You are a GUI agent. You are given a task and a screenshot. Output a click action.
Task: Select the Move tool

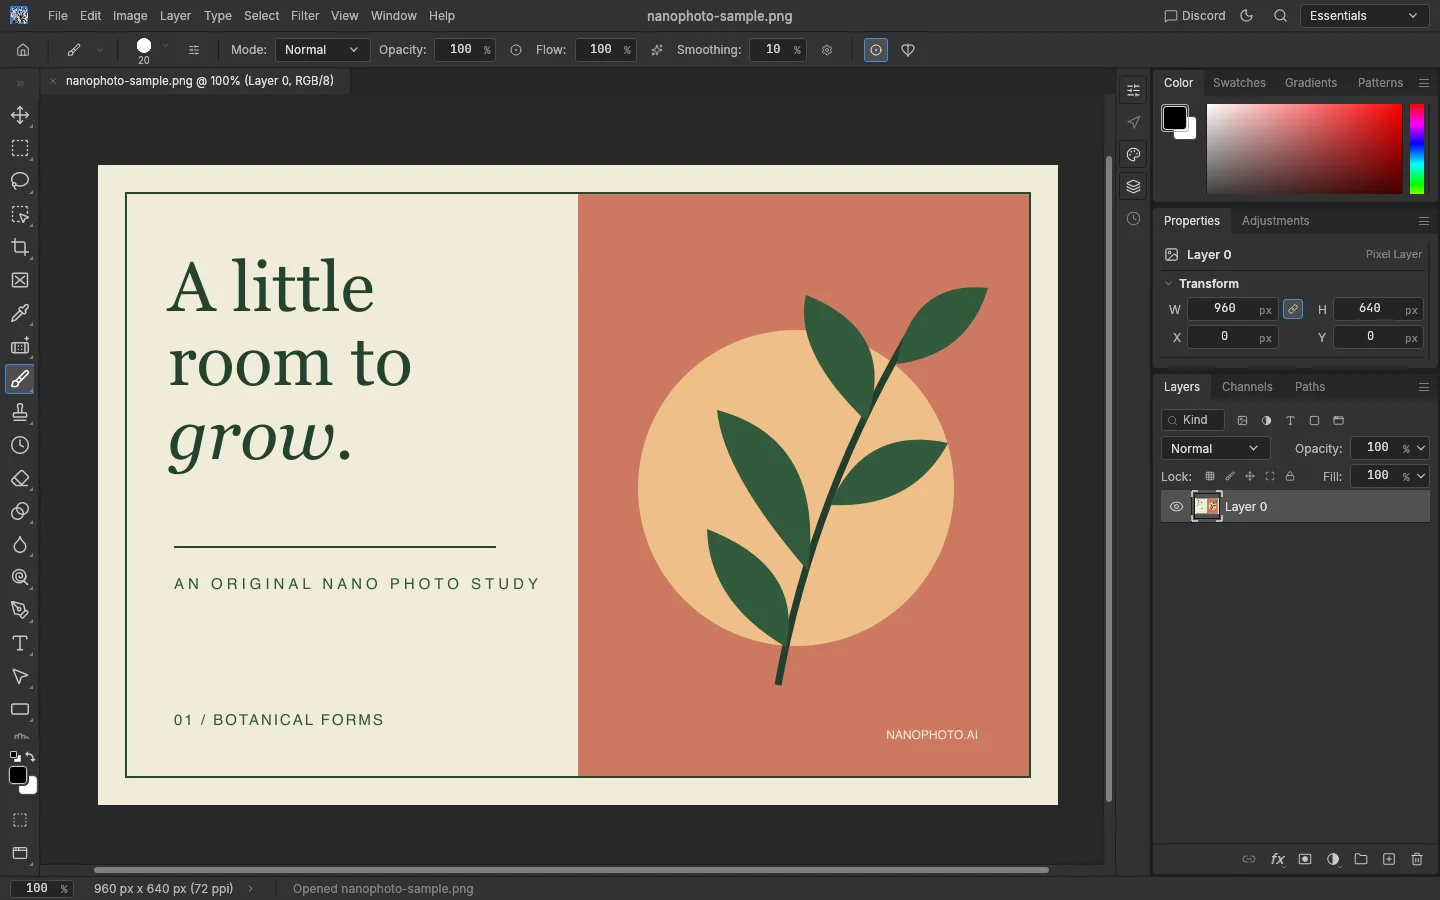20,115
